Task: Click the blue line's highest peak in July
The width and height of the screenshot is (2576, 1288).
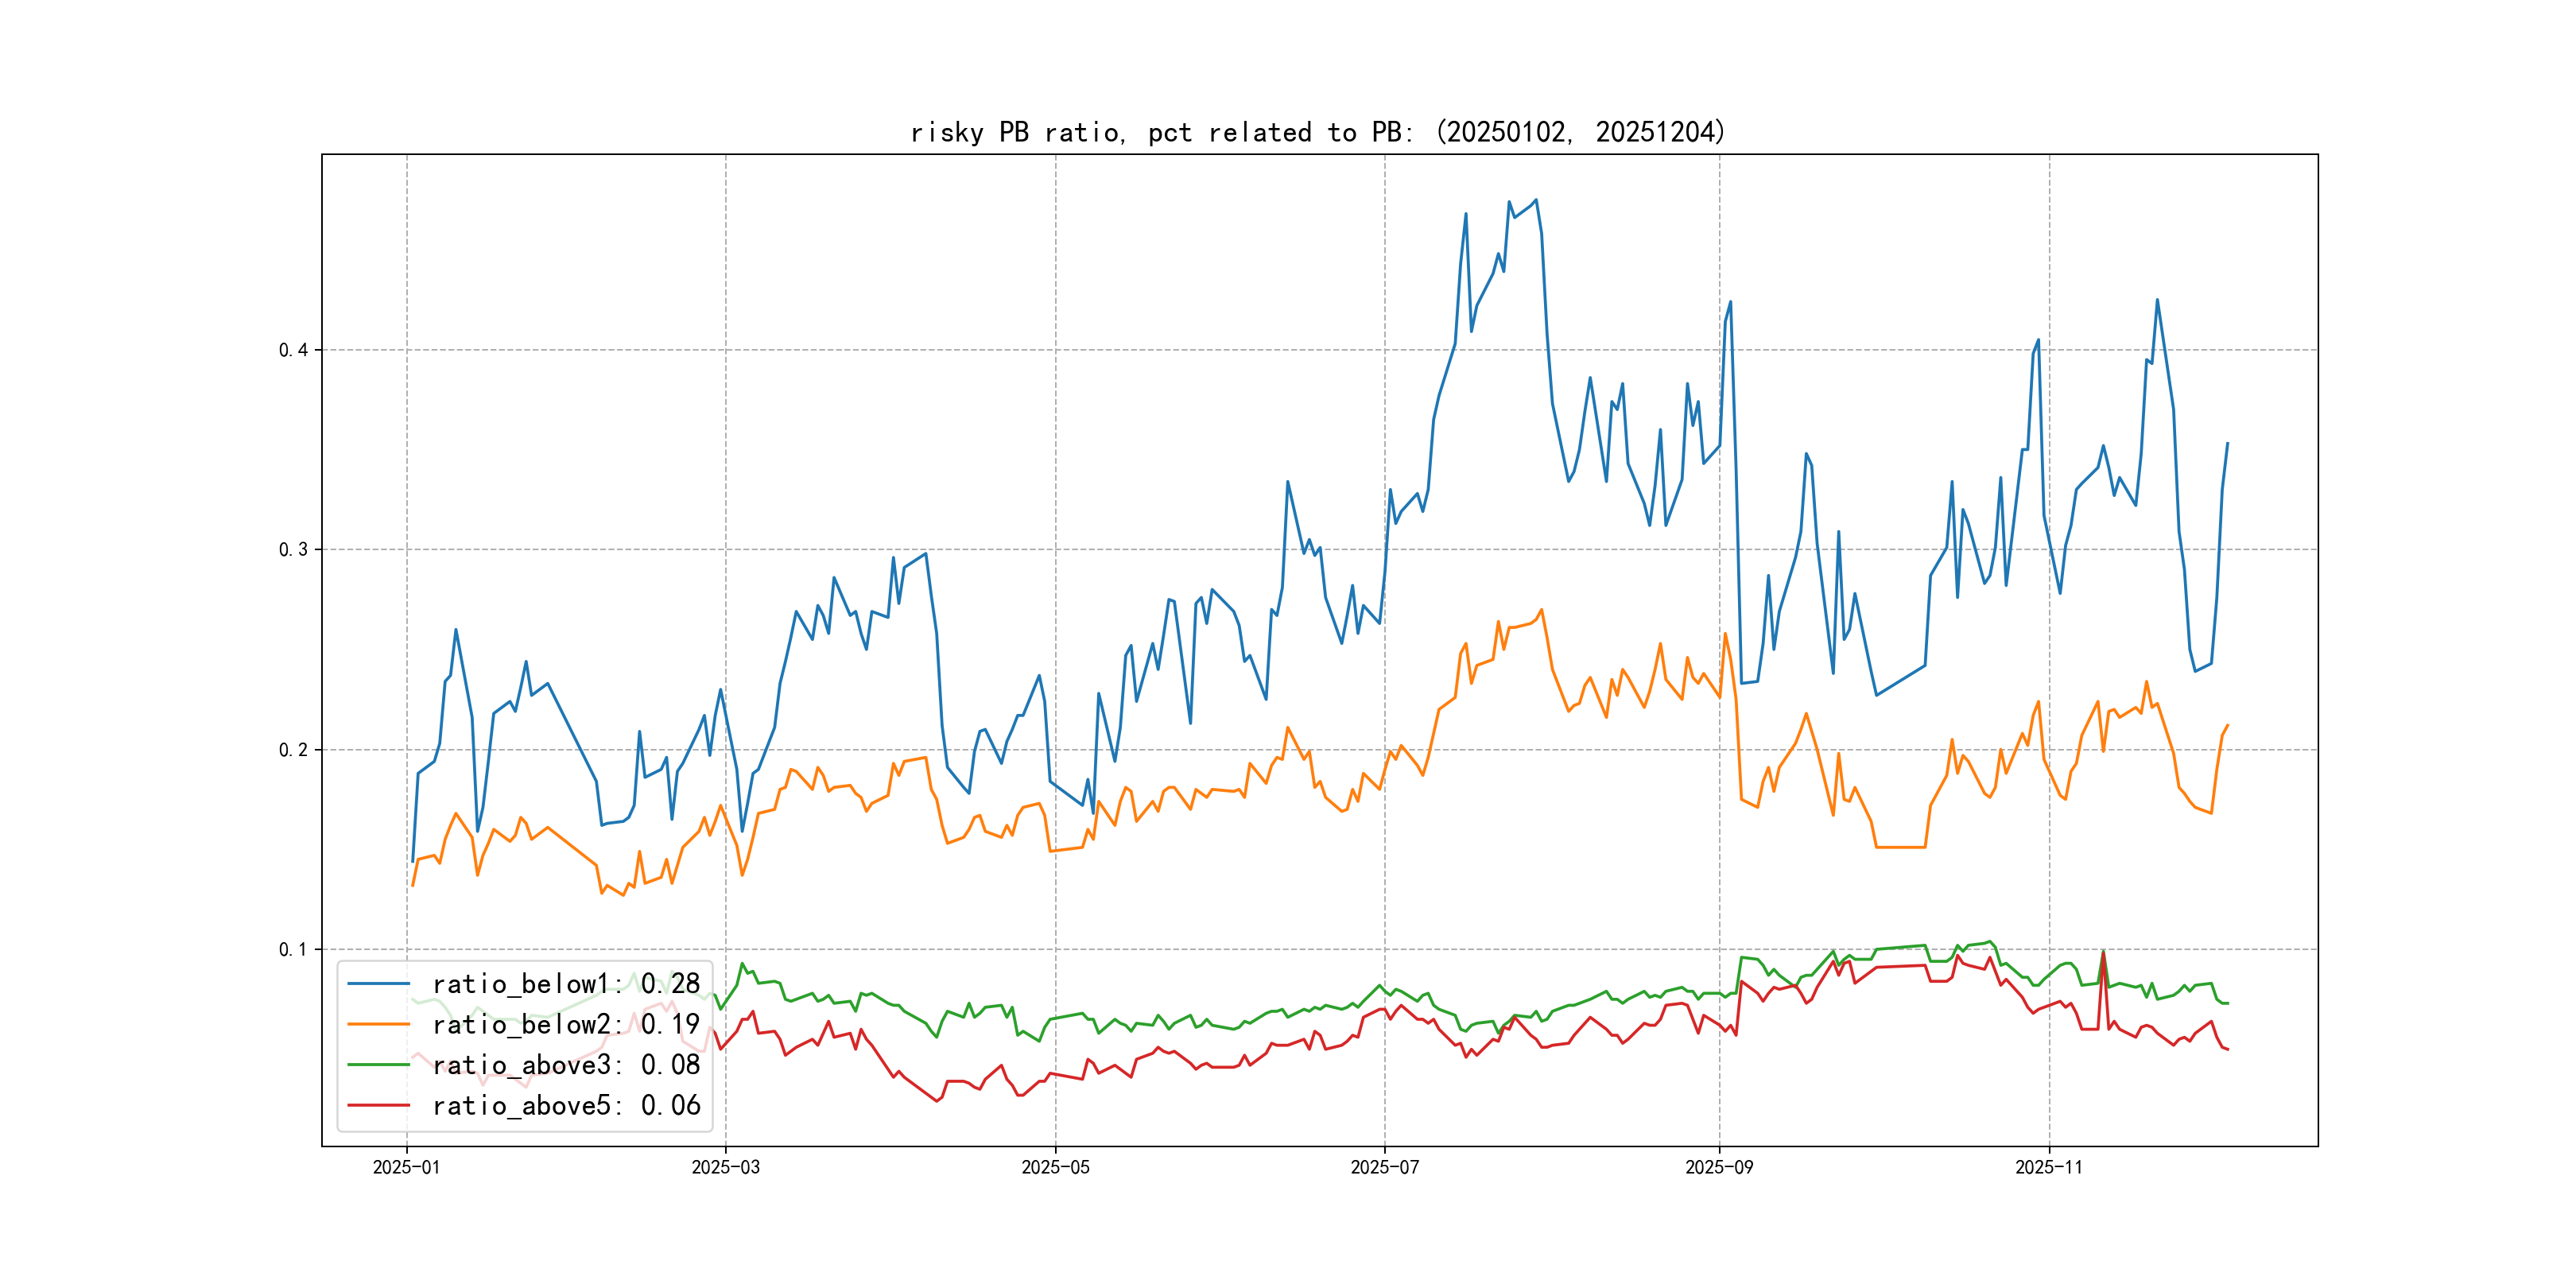Action: pyautogui.click(x=1536, y=200)
